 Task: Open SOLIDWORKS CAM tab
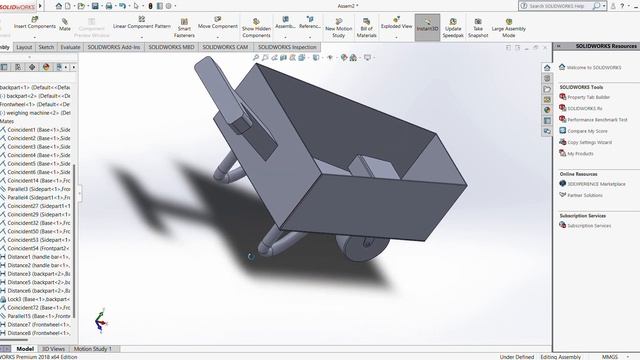[x=225, y=47]
